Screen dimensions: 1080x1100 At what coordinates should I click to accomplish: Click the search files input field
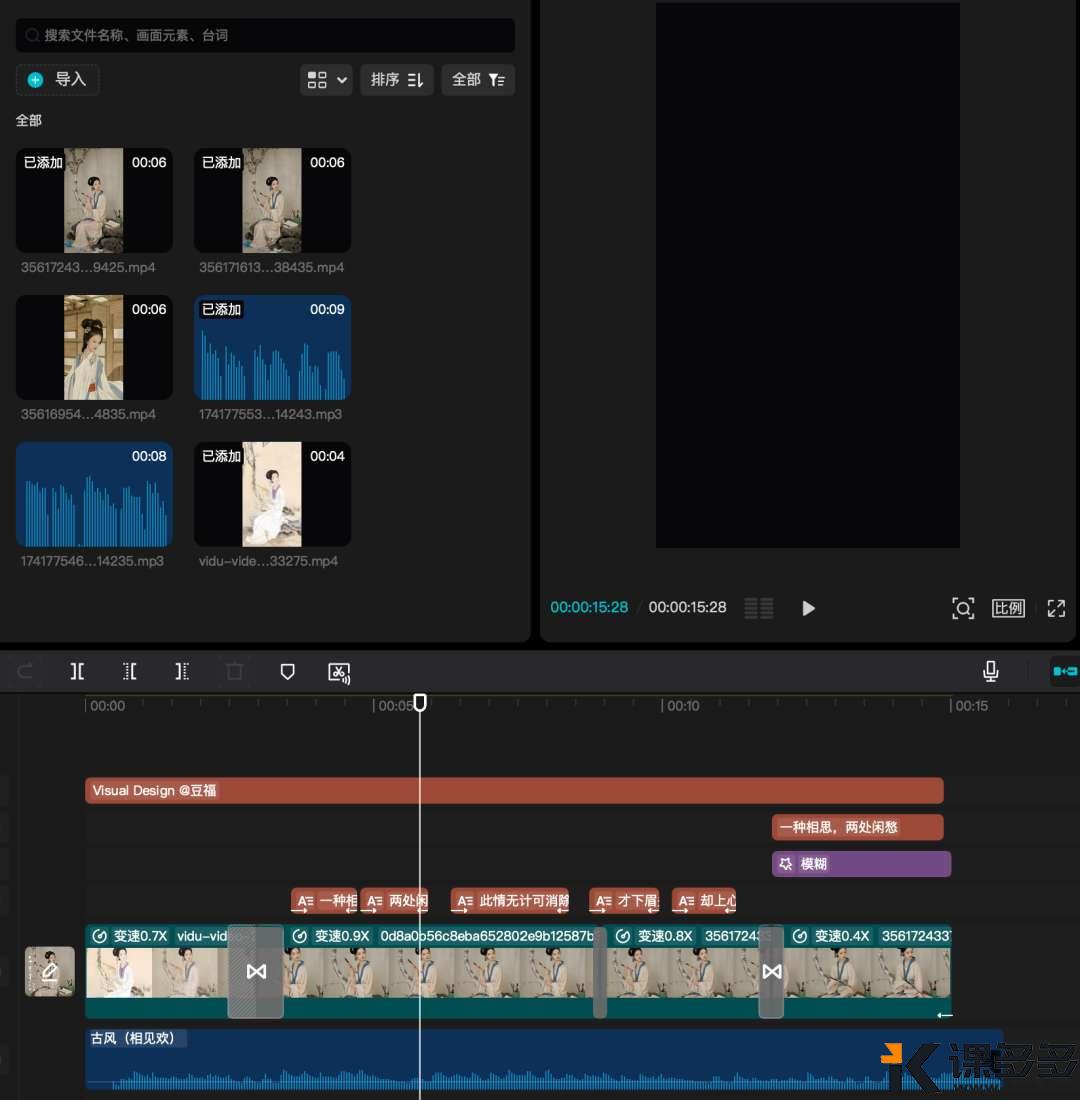tap(265, 35)
